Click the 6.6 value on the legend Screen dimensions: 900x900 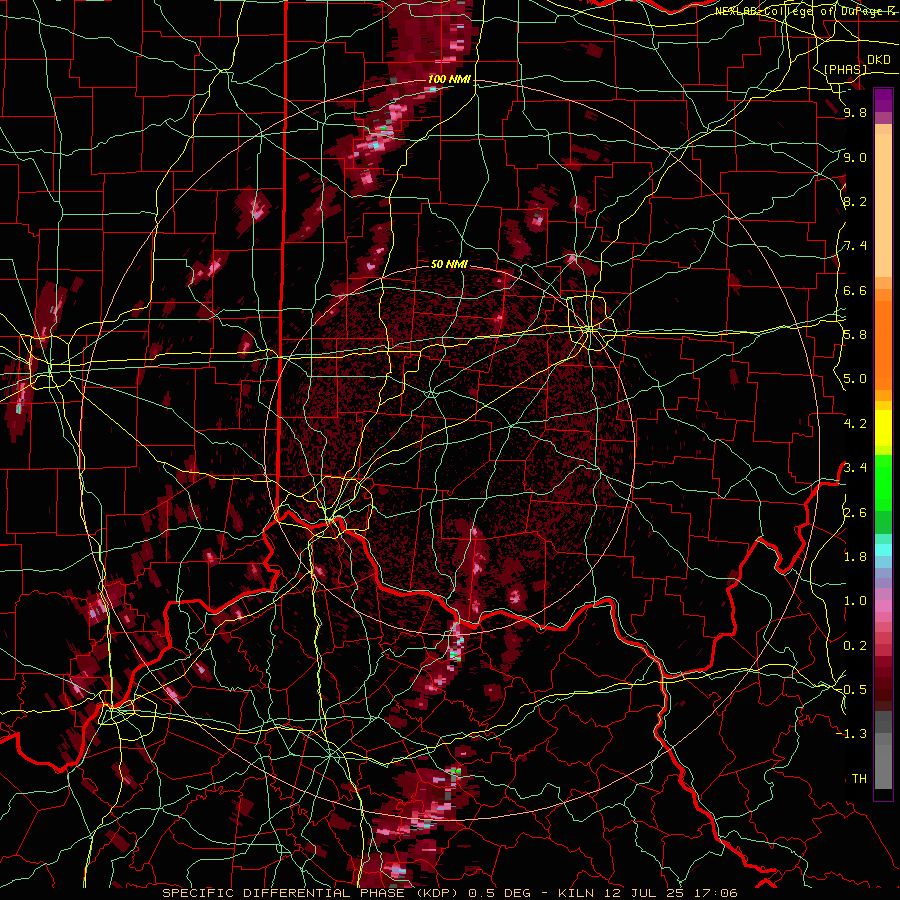pos(855,290)
